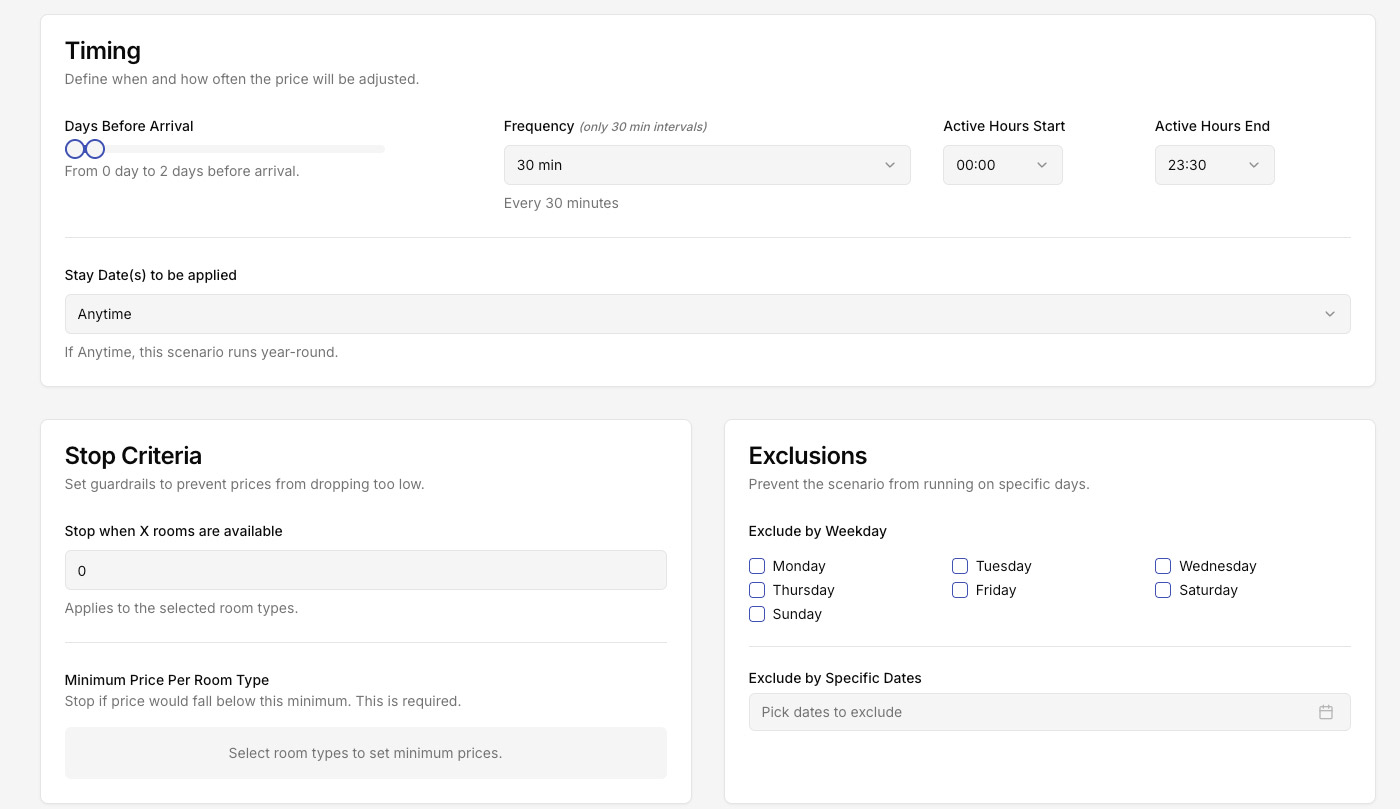Click the Days Before Arrival slider track
This screenshot has height=809, width=1400.
(x=250, y=149)
